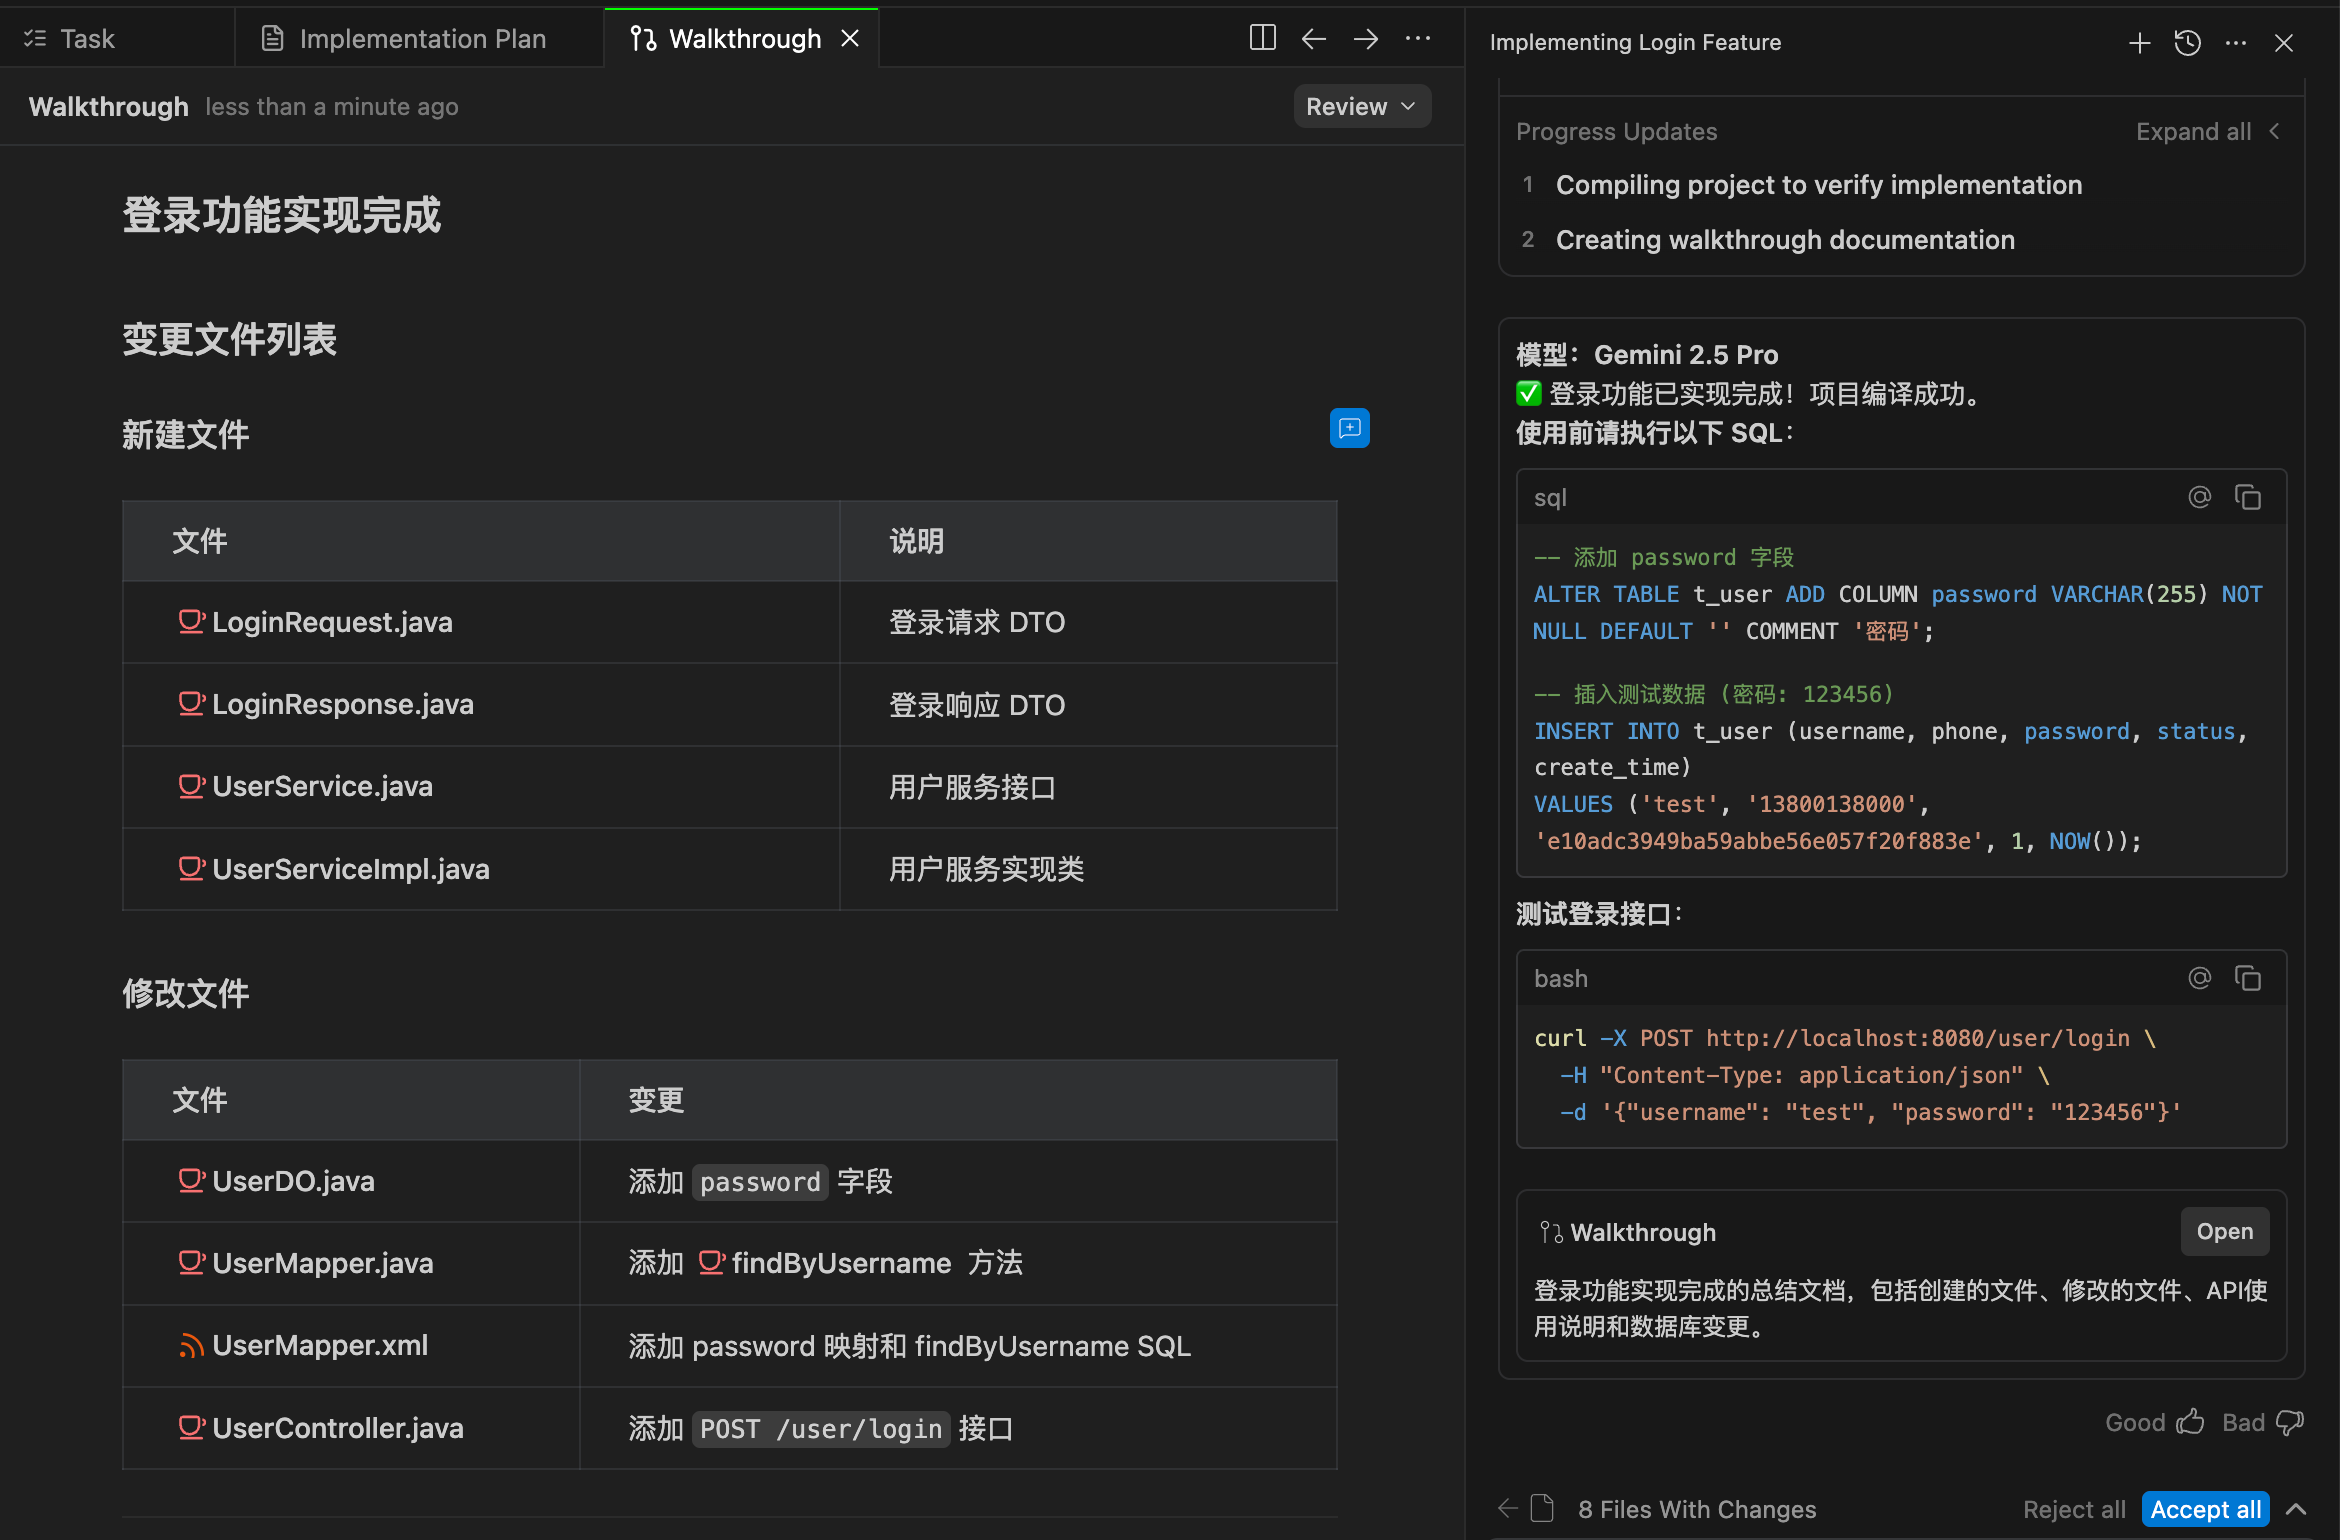Navigate back with left arrow icon
Screen dimensions: 2340x1540
pos(1314,38)
